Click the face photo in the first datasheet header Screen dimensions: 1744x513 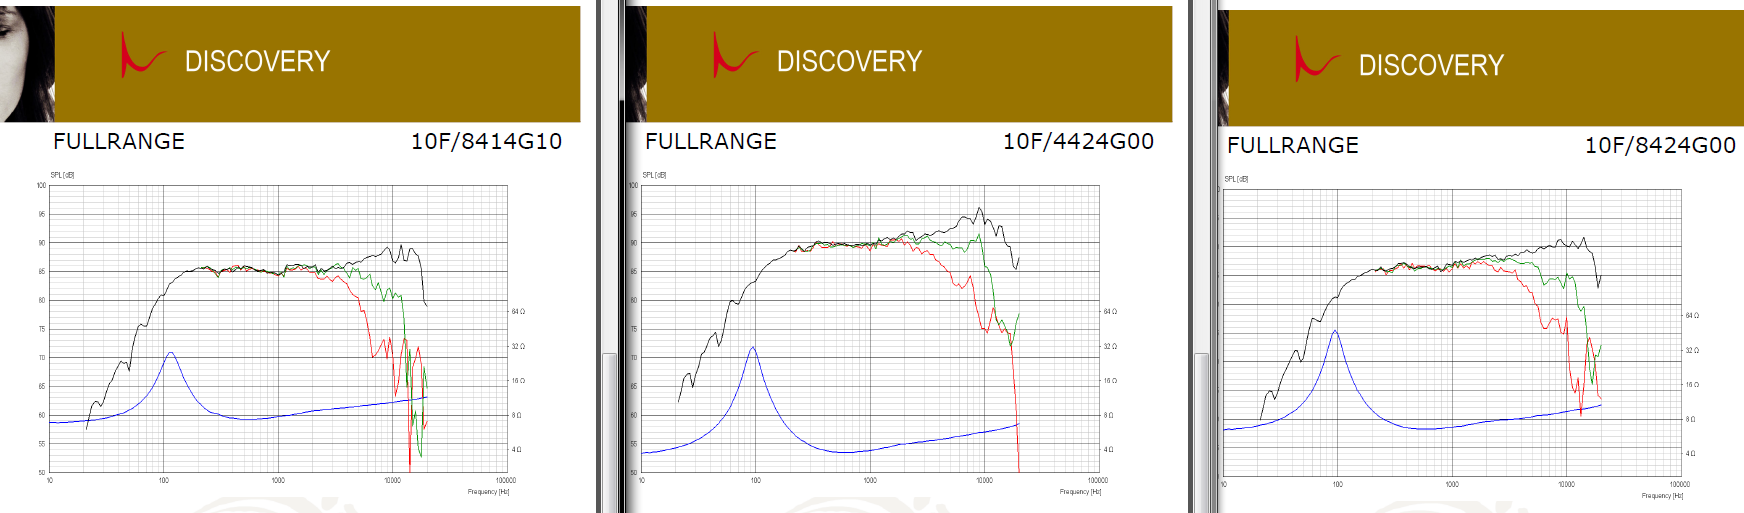pos(28,64)
